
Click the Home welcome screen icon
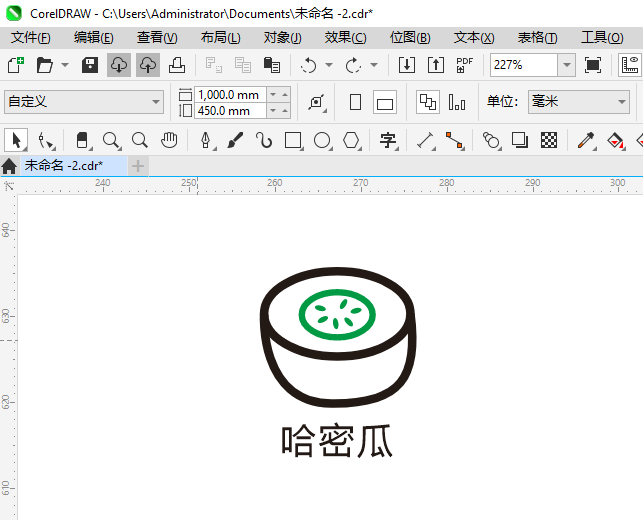tap(9, 166)
